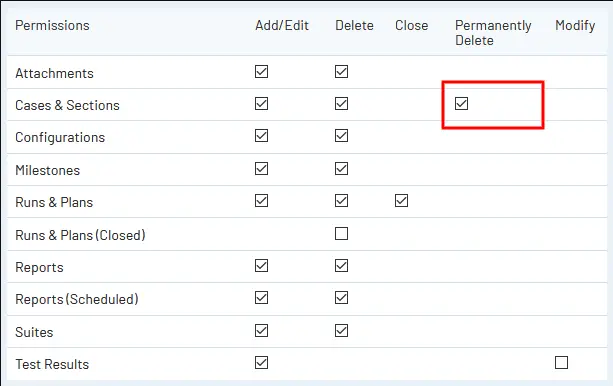Viewport: 613px width, 386px height.
Task: Uncheck Attachments Add/Edit permission checkbox
Action: [261, 72]
